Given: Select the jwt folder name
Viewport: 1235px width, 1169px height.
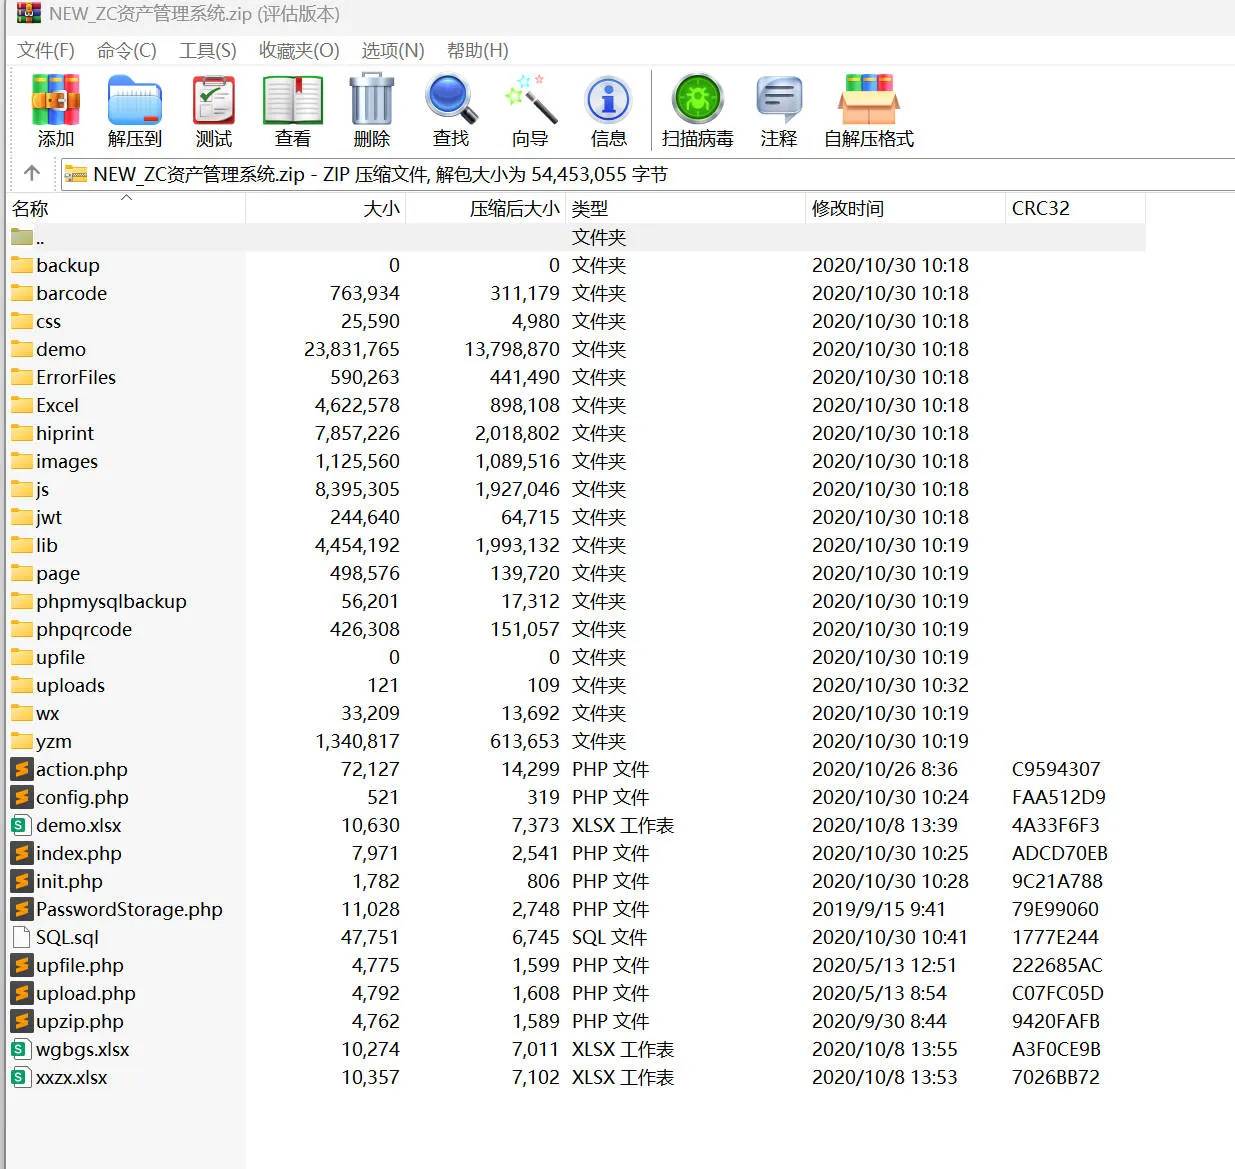Looking at the screenshot, I should point(49,517).
